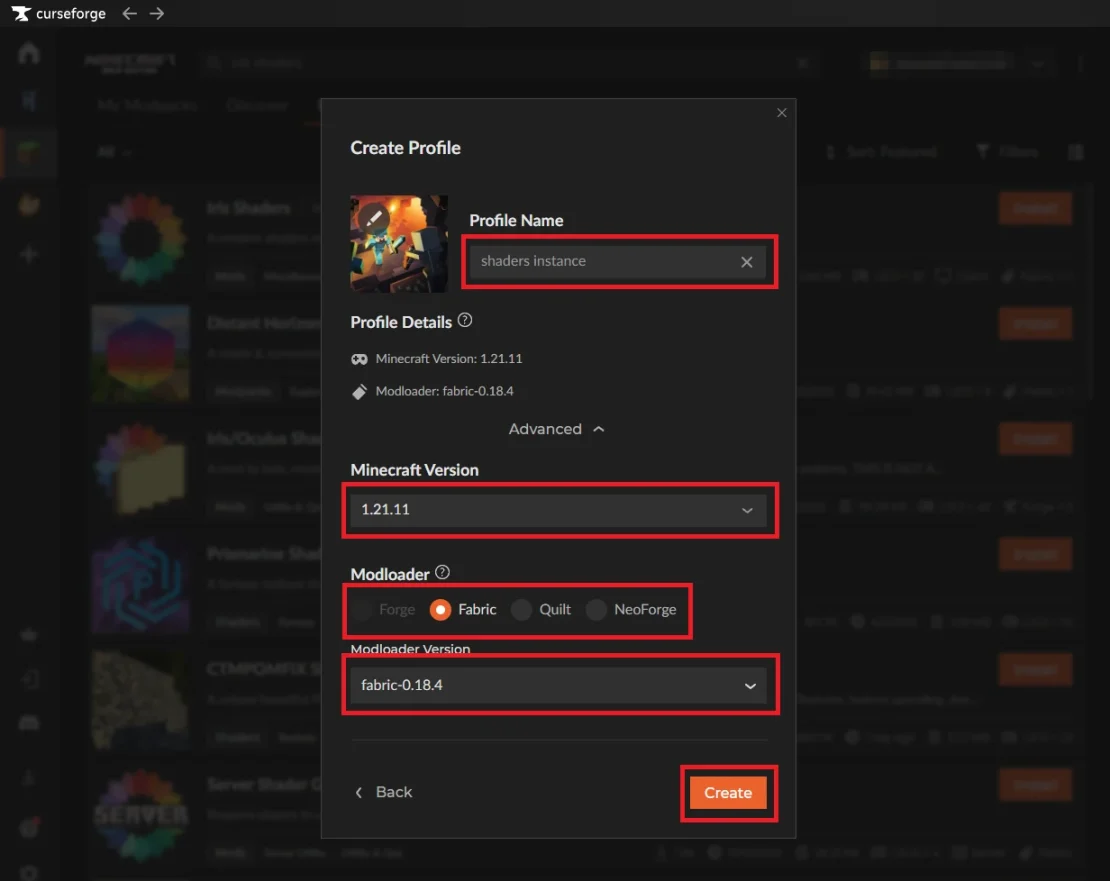Click the CurseForge logo

(59, 13)
